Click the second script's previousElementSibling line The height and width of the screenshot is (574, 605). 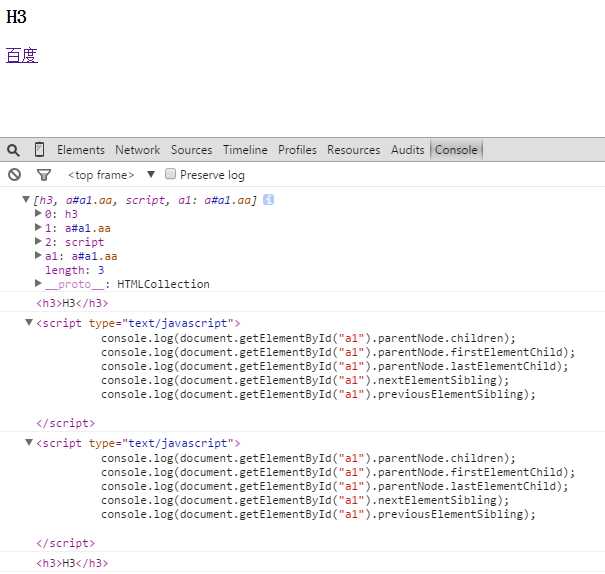318,514
